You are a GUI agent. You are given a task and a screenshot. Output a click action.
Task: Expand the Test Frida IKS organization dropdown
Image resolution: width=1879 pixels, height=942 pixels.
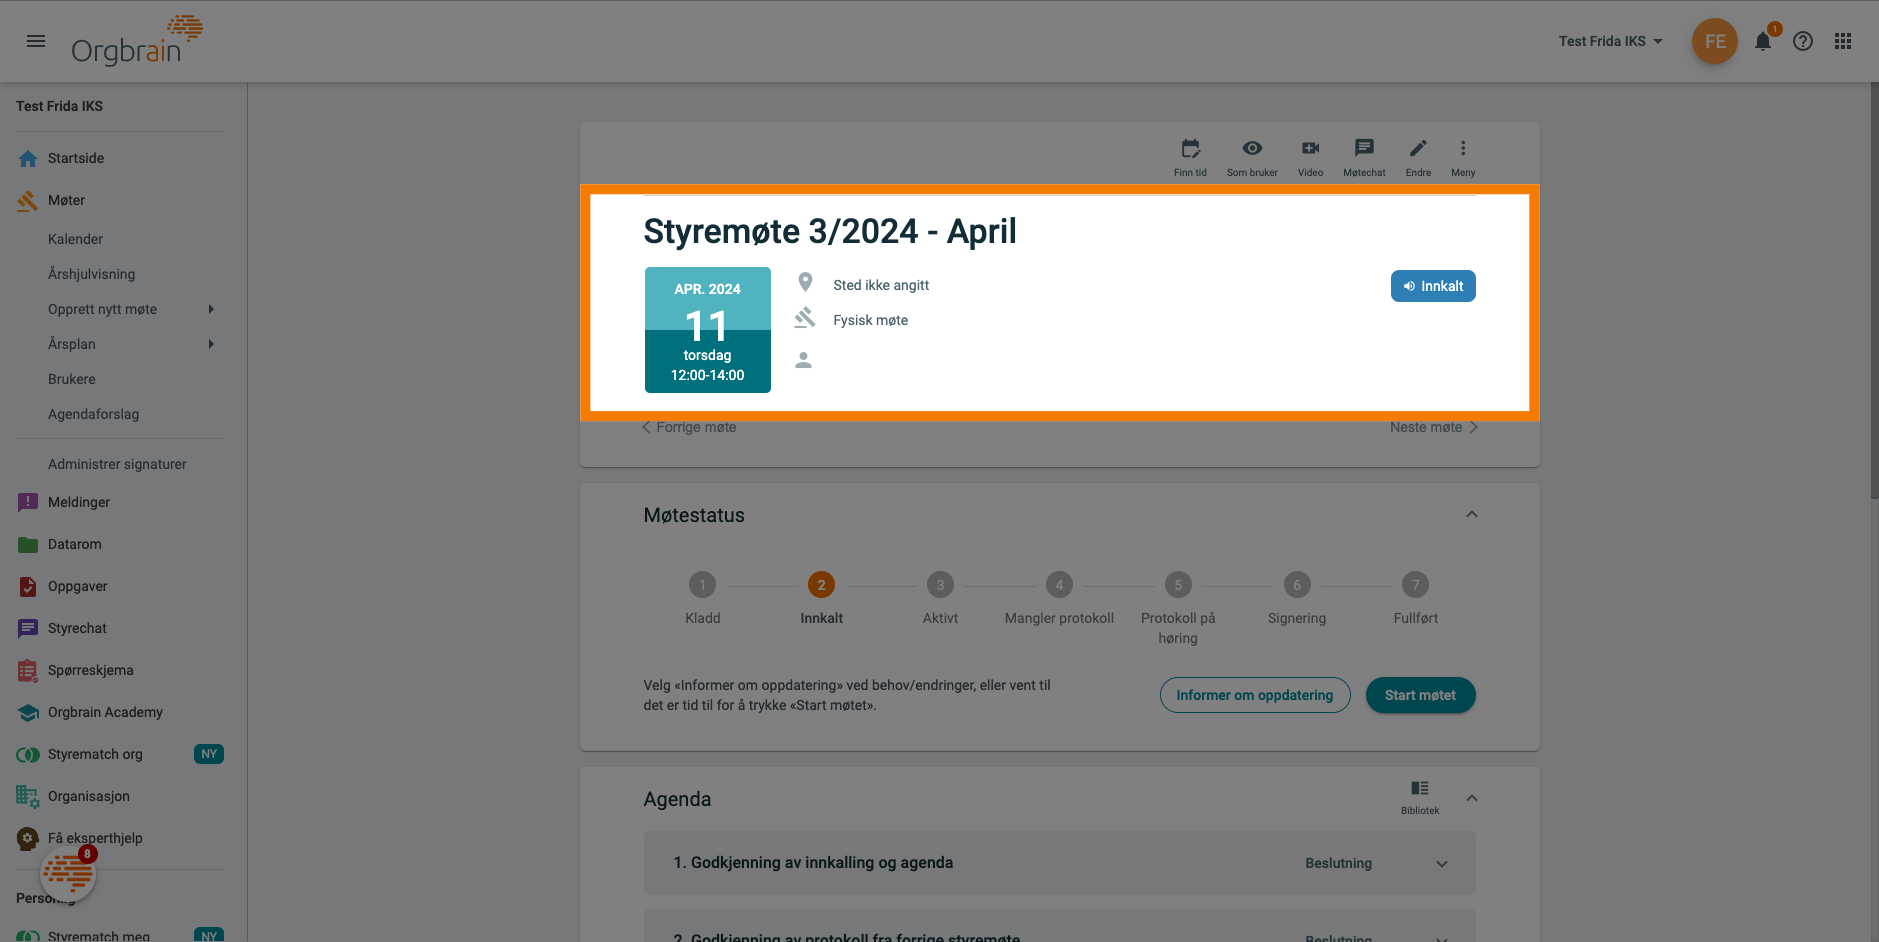tap(1610, 41)
